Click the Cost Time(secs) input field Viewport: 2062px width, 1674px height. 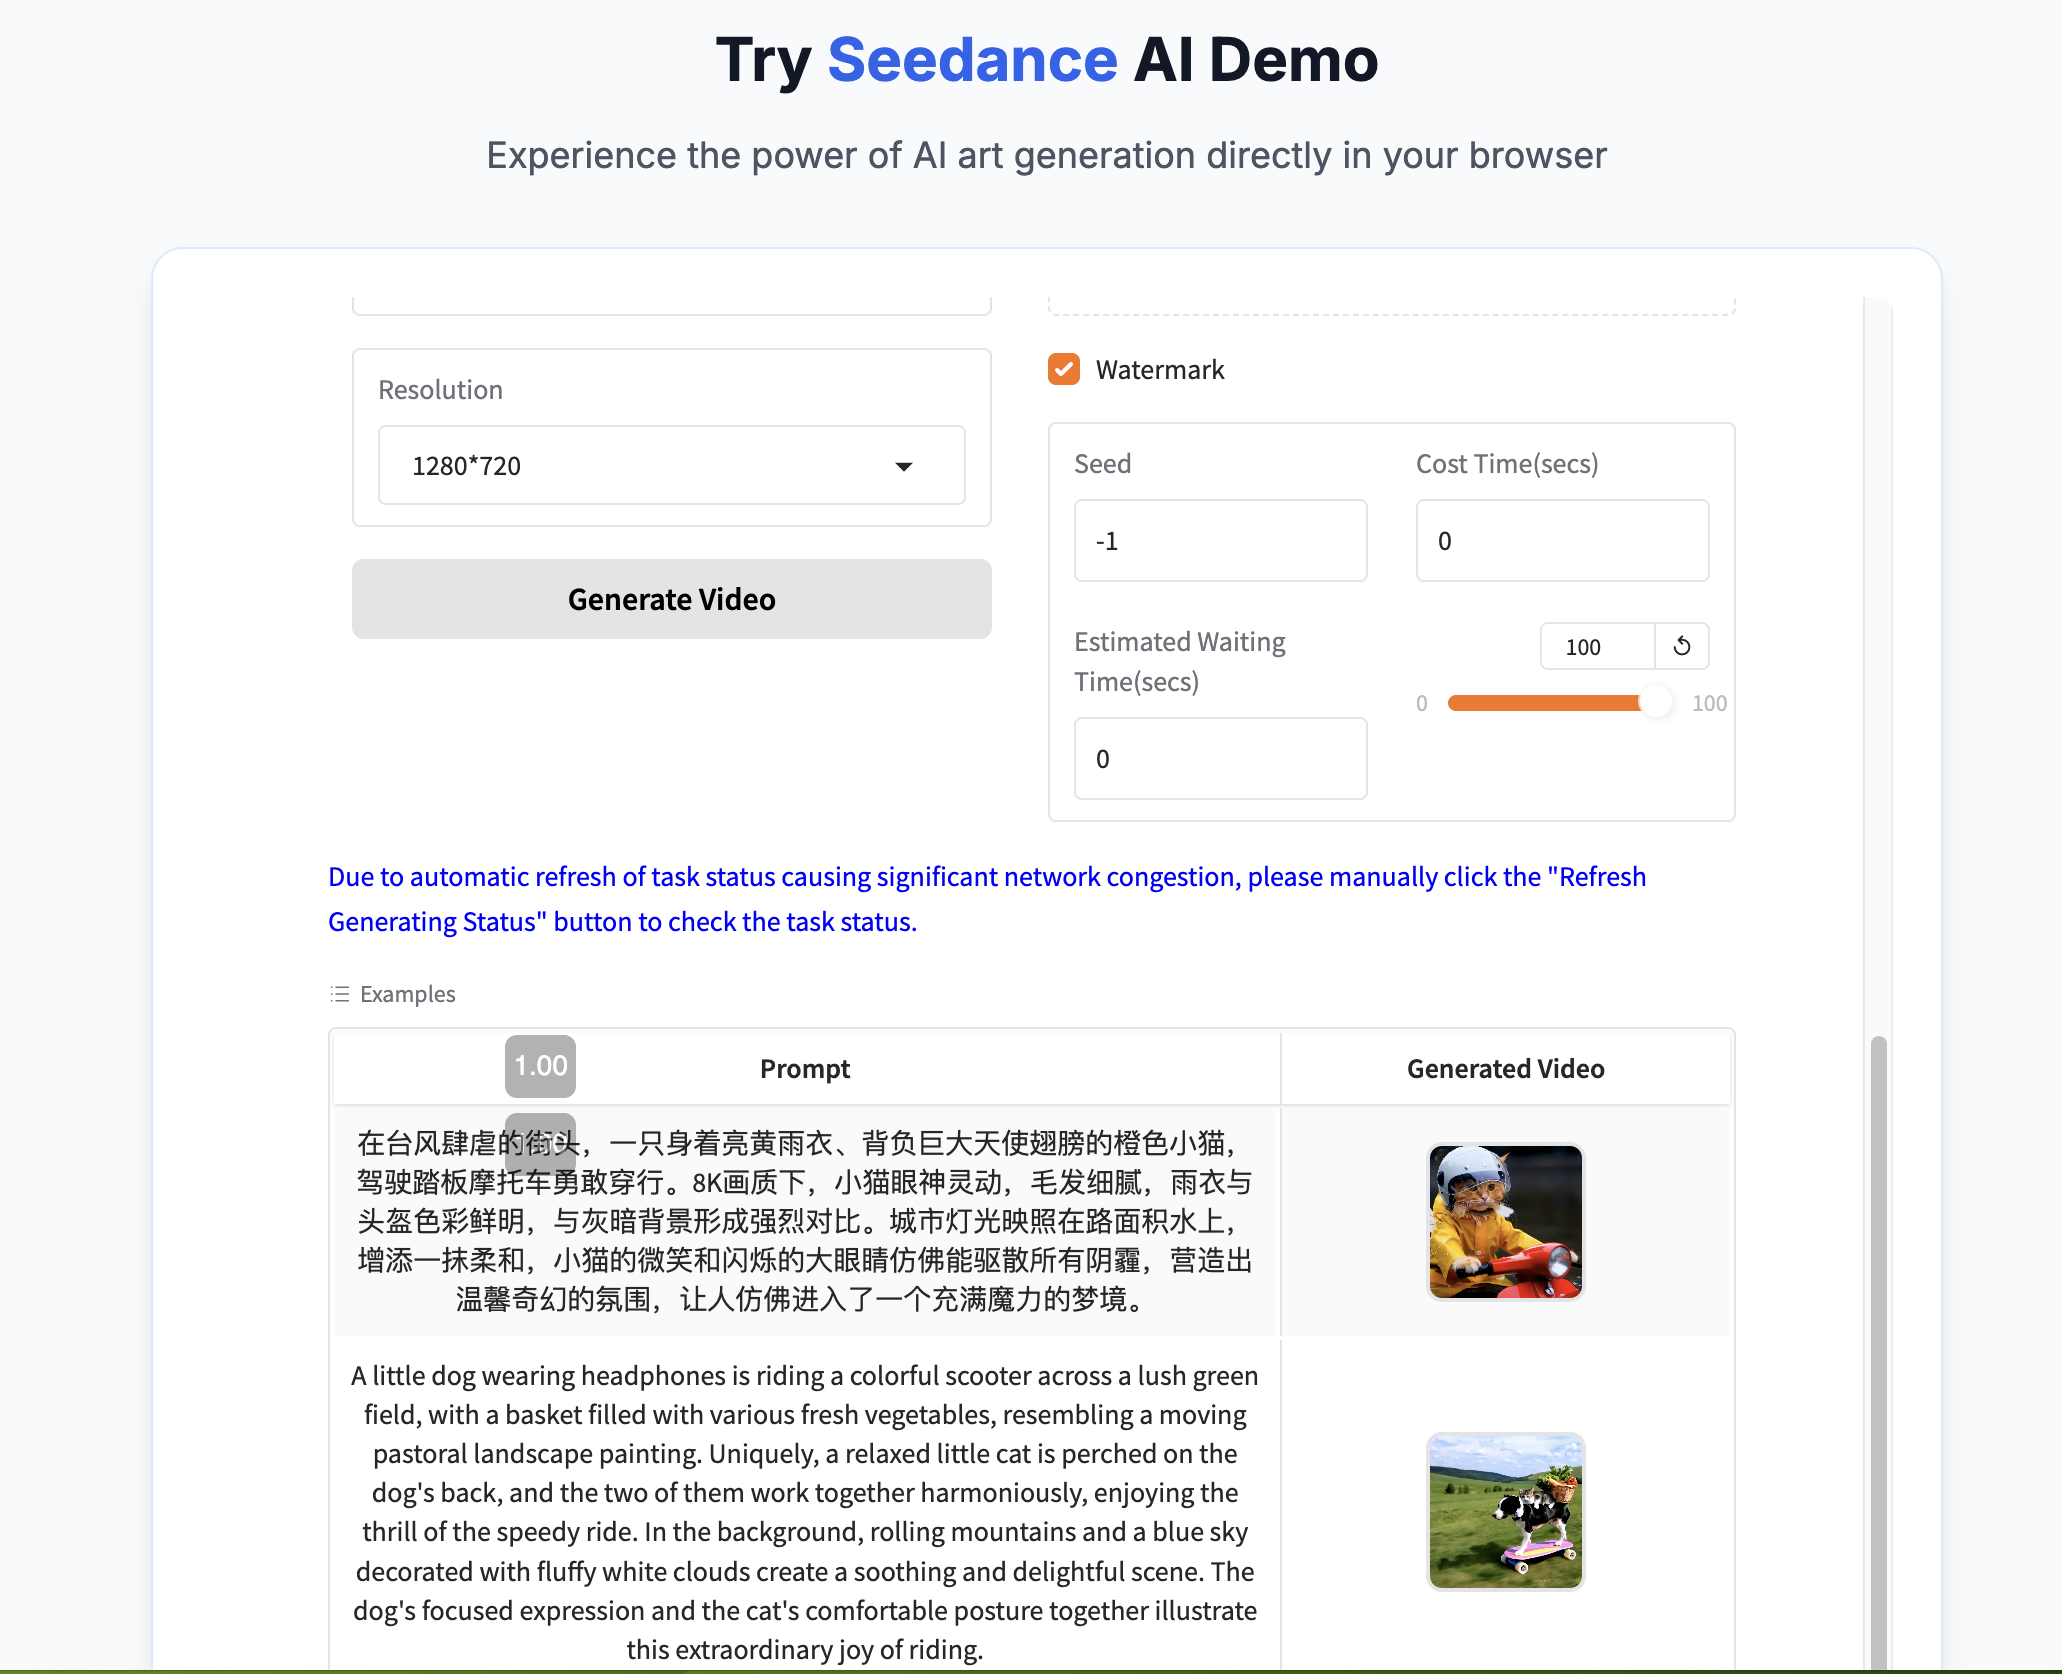point(1562,540)
